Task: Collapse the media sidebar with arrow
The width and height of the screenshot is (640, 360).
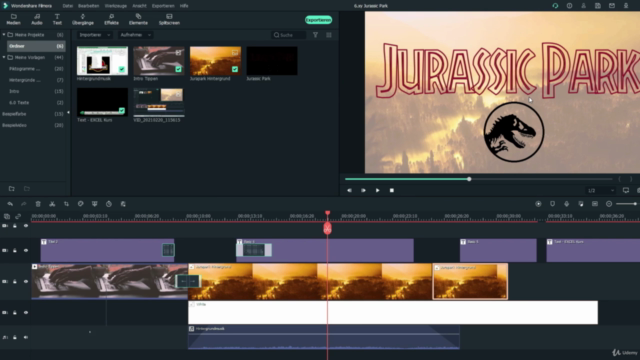Action: pos(68,112)
